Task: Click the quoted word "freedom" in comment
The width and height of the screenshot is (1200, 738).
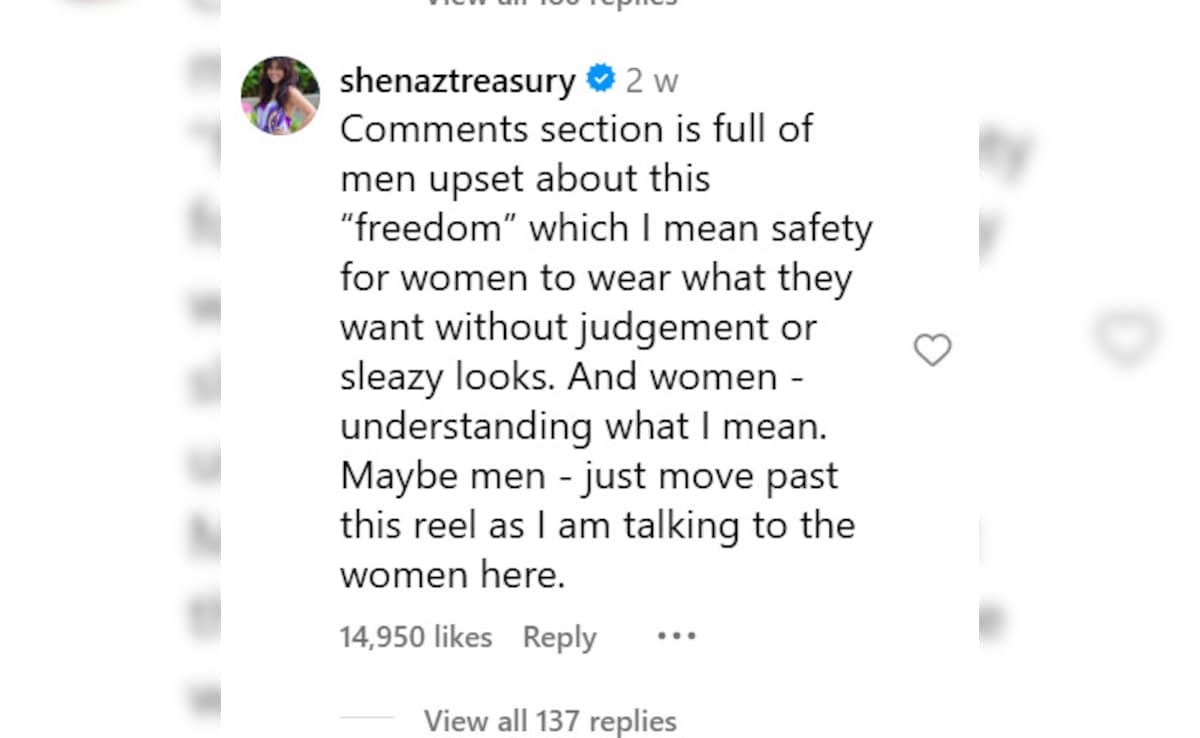Action: pyautogui.click(x=427, y=229)
